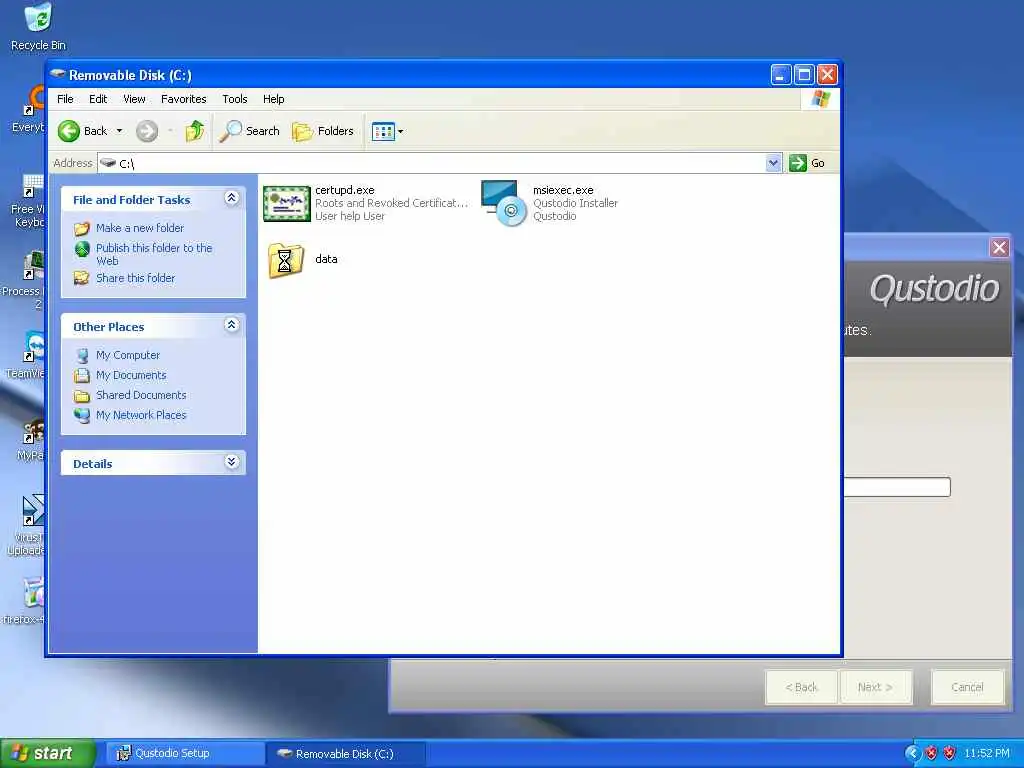This screenshot has height=768, width=1024.
Task: Select the certupd.exe certificate icon
Action: [x=287, y=204]
